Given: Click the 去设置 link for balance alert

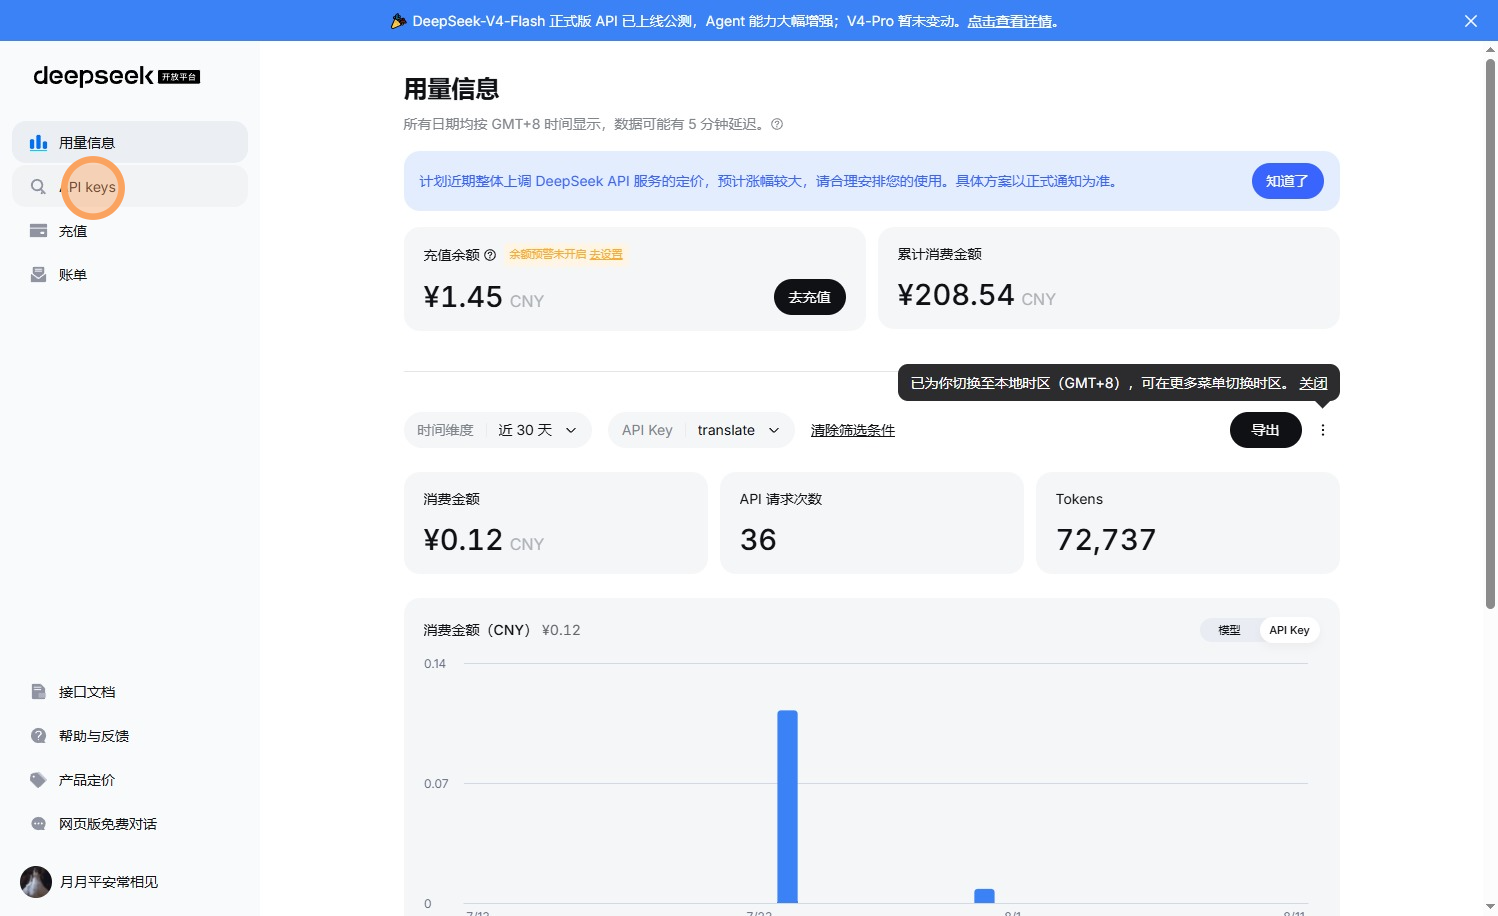Looking at the screenshot, I should click(606, 254).
